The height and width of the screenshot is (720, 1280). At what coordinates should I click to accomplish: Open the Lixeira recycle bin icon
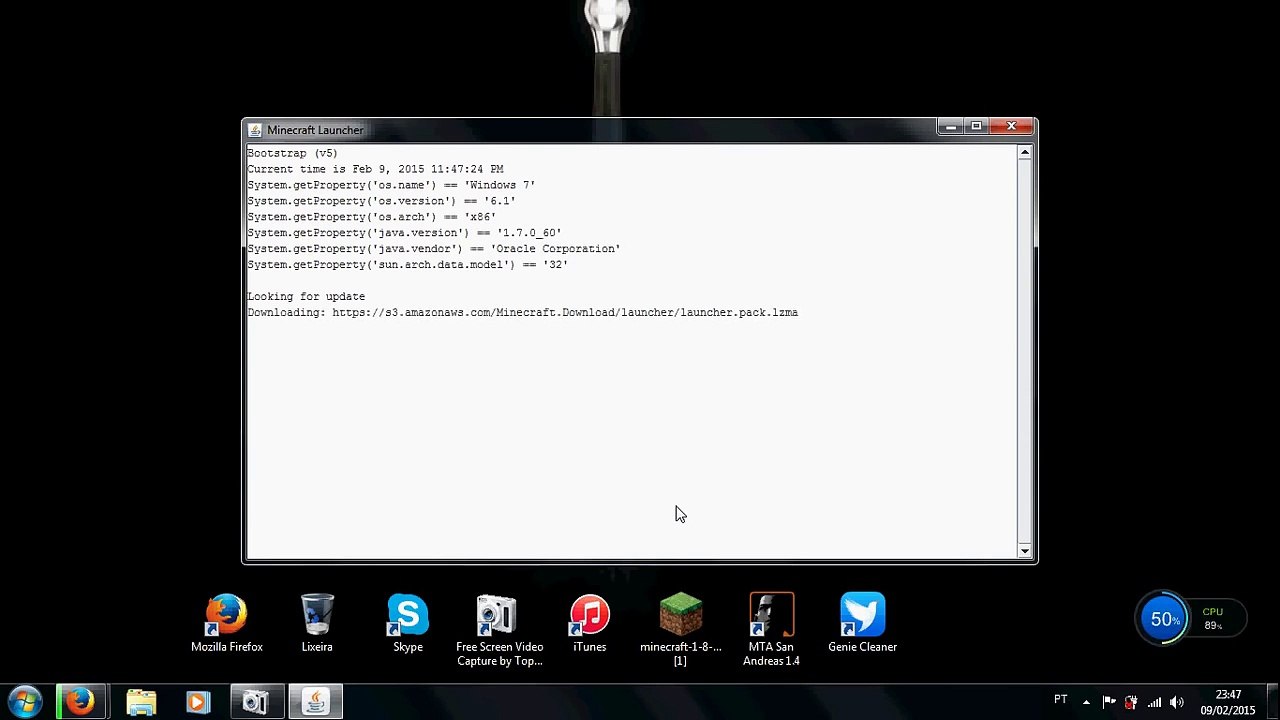(317, 623)
